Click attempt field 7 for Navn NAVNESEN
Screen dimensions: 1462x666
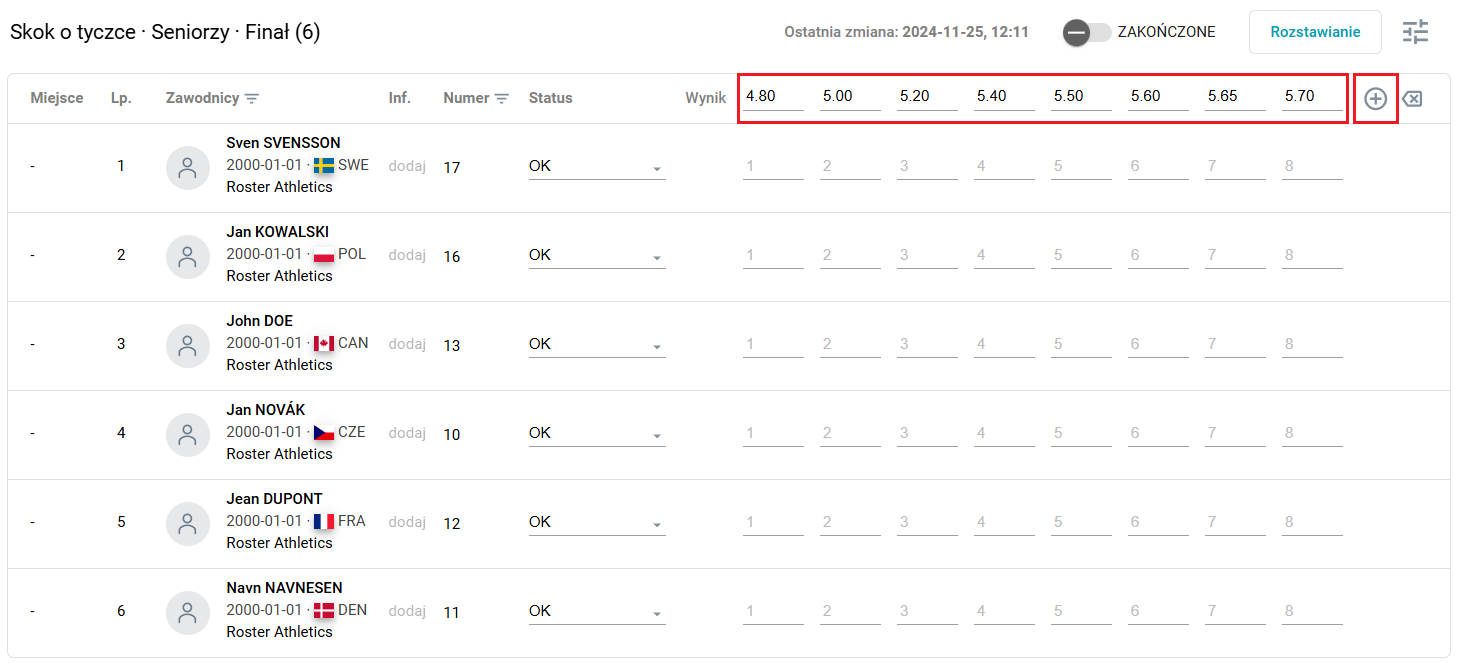coord(1235,611)
